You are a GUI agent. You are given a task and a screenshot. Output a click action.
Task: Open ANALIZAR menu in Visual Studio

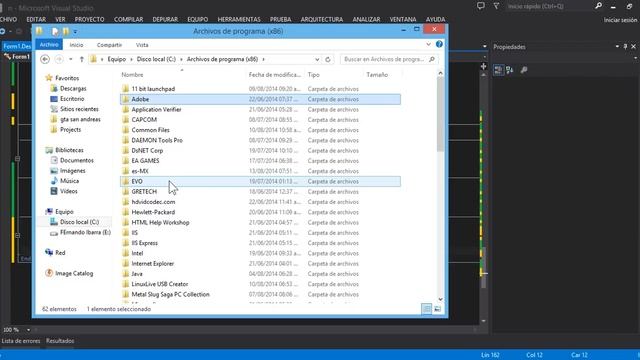(366, 19)
